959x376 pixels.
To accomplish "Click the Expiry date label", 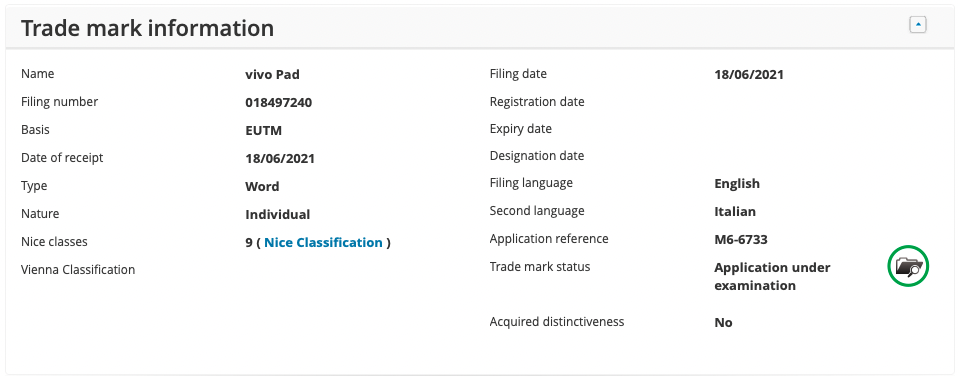I will pyautogui.click(x=520, y=129).
